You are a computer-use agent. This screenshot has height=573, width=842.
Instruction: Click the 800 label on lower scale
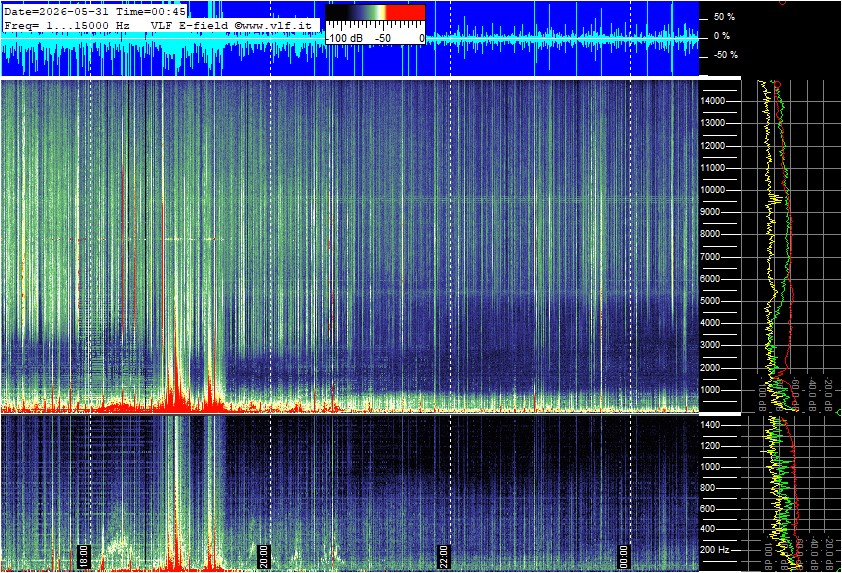pos(708,488)
